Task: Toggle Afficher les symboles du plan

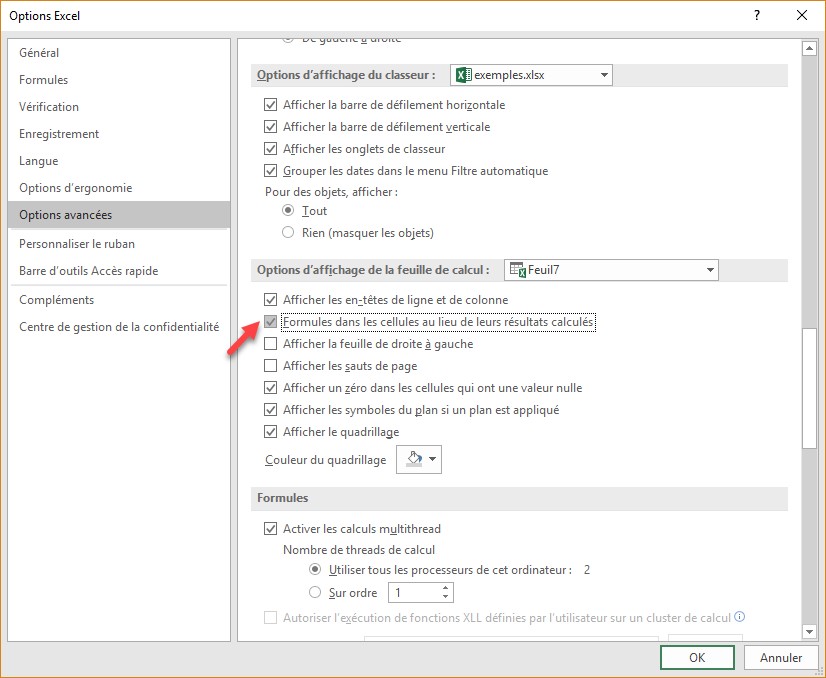Action: [270, 410]
